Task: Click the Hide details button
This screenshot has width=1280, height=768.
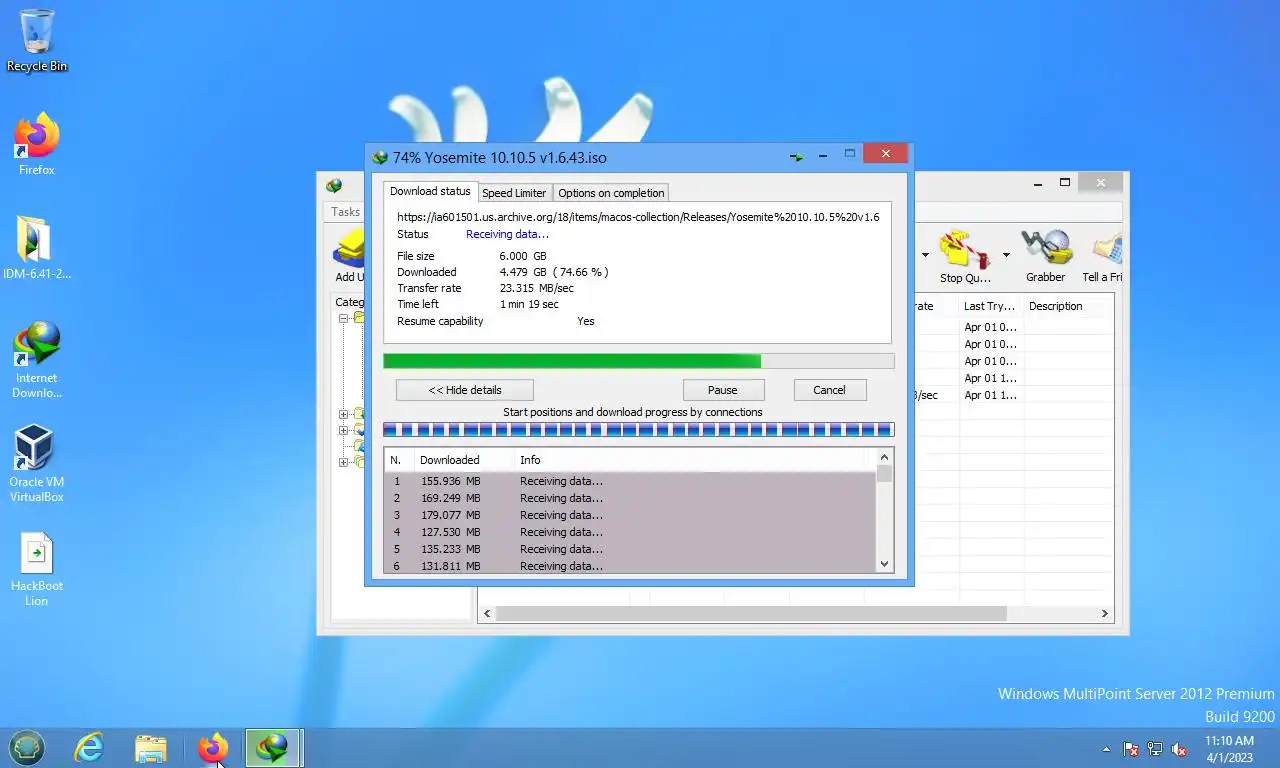Action: coord(465,390)
